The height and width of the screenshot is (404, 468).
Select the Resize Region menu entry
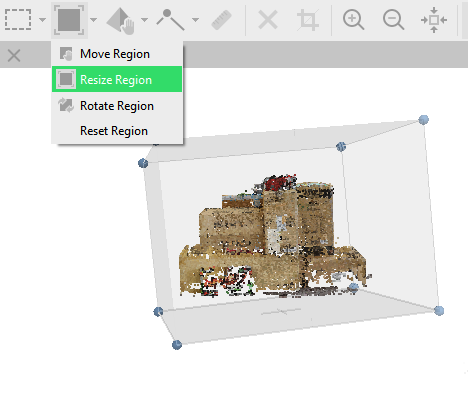tap(117, 79)
